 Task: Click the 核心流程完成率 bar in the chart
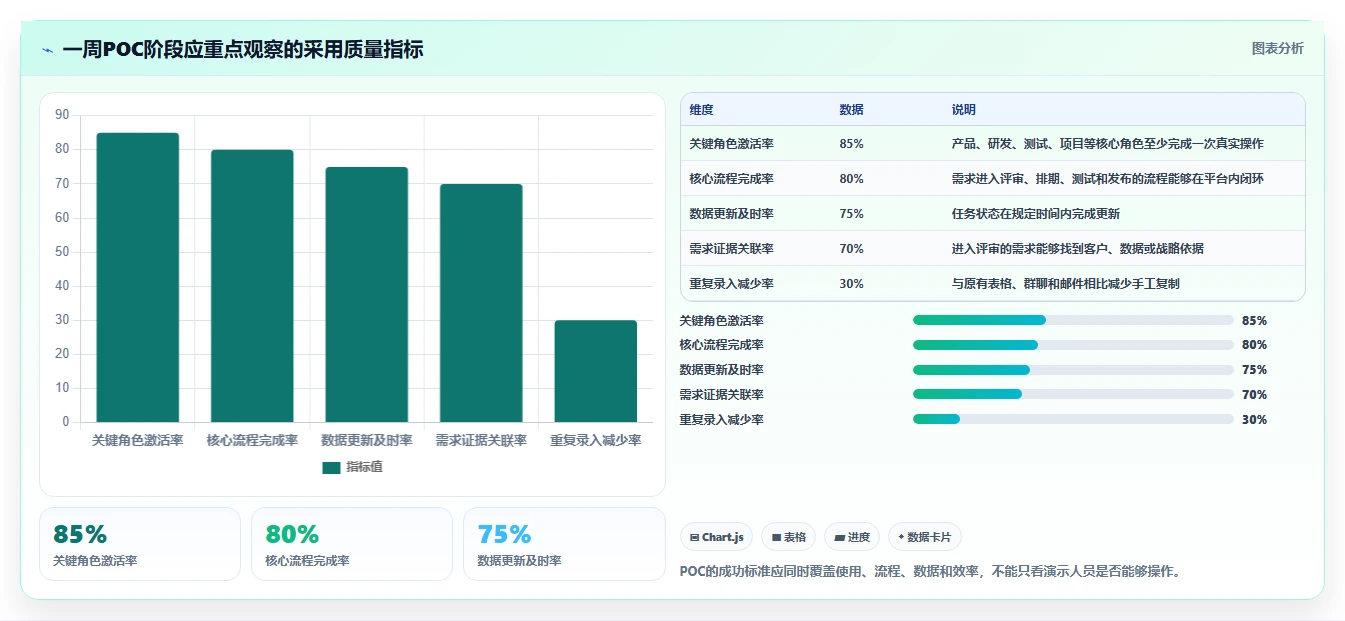coord(252,286)
